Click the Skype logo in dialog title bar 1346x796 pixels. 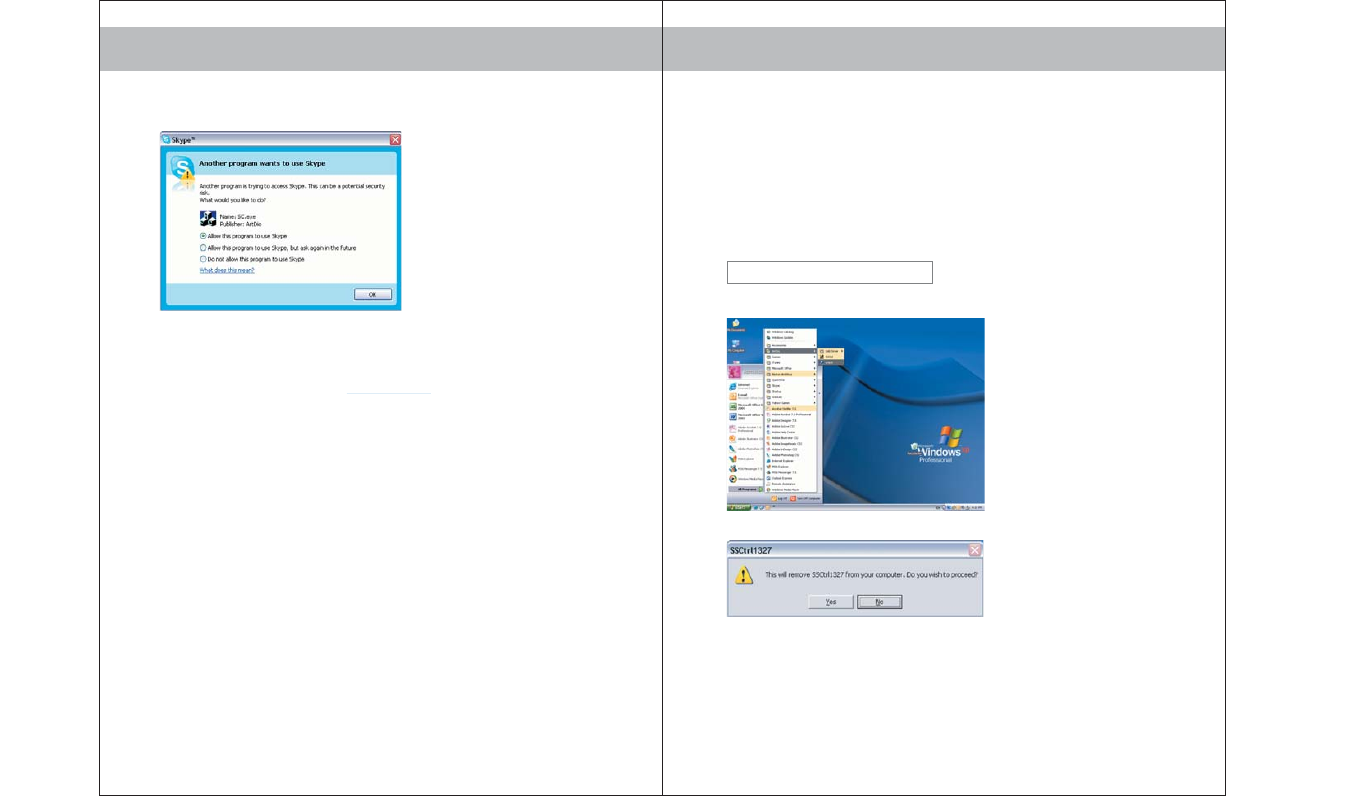tap(167, 140)
